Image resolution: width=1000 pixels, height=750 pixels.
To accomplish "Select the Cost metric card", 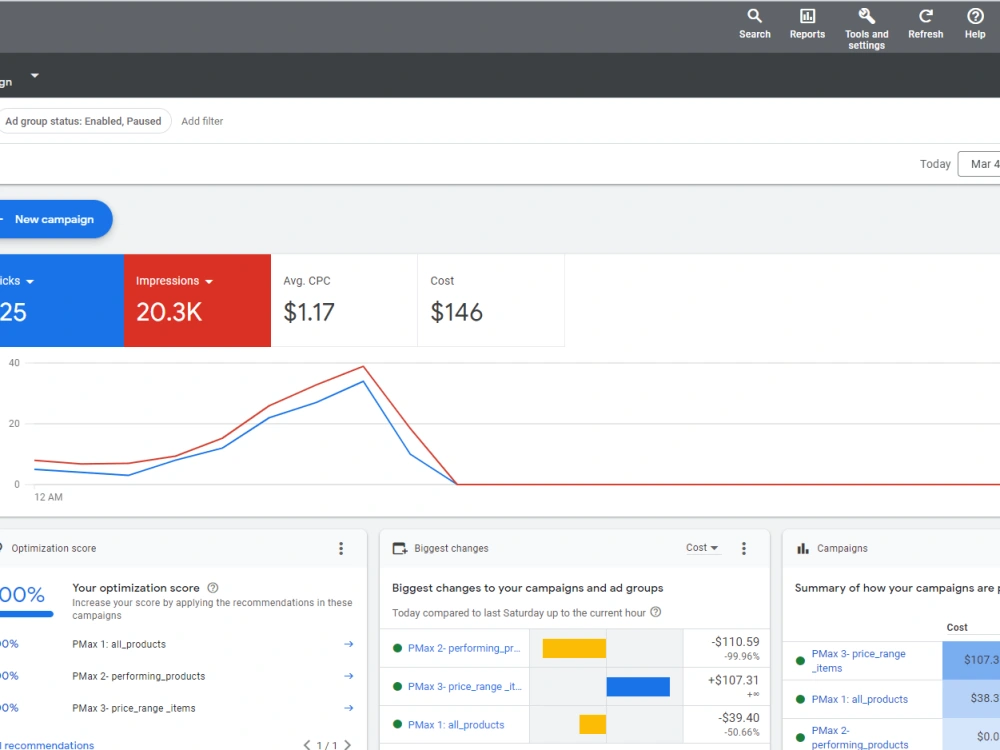I will [x=491, y=300].
